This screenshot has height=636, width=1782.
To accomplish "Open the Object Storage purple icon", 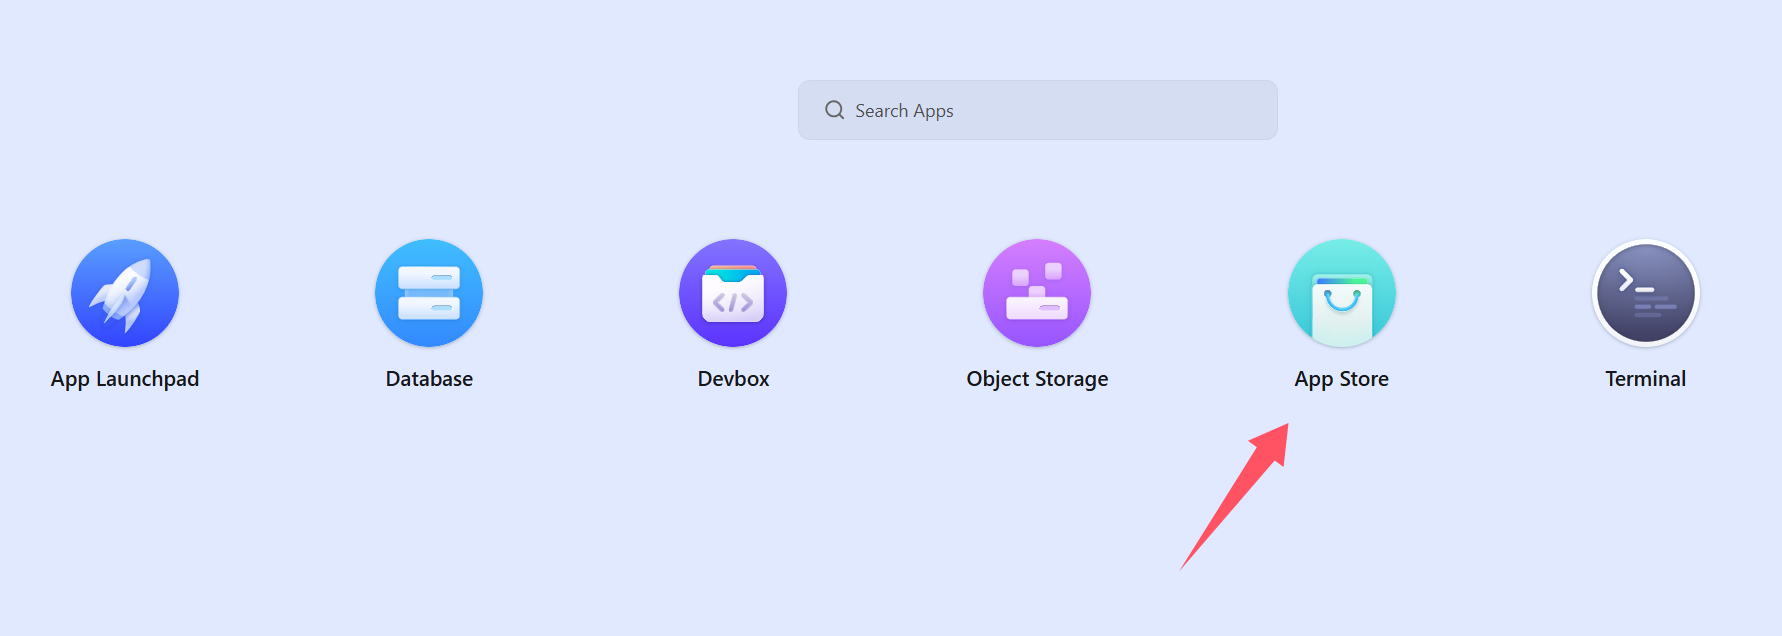I will coord(1037,293).
